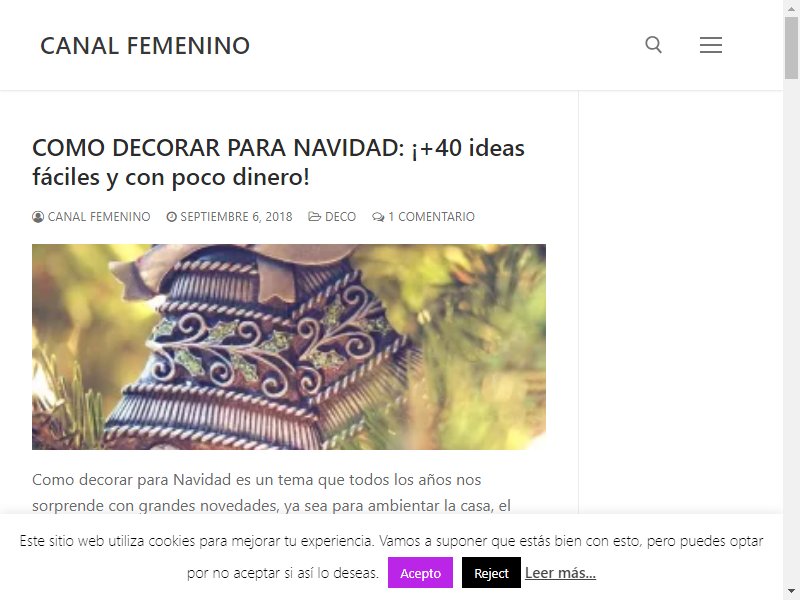Click the article intro paragraph text
Viewport: 800px width, 600px height.
coord(271,492)
